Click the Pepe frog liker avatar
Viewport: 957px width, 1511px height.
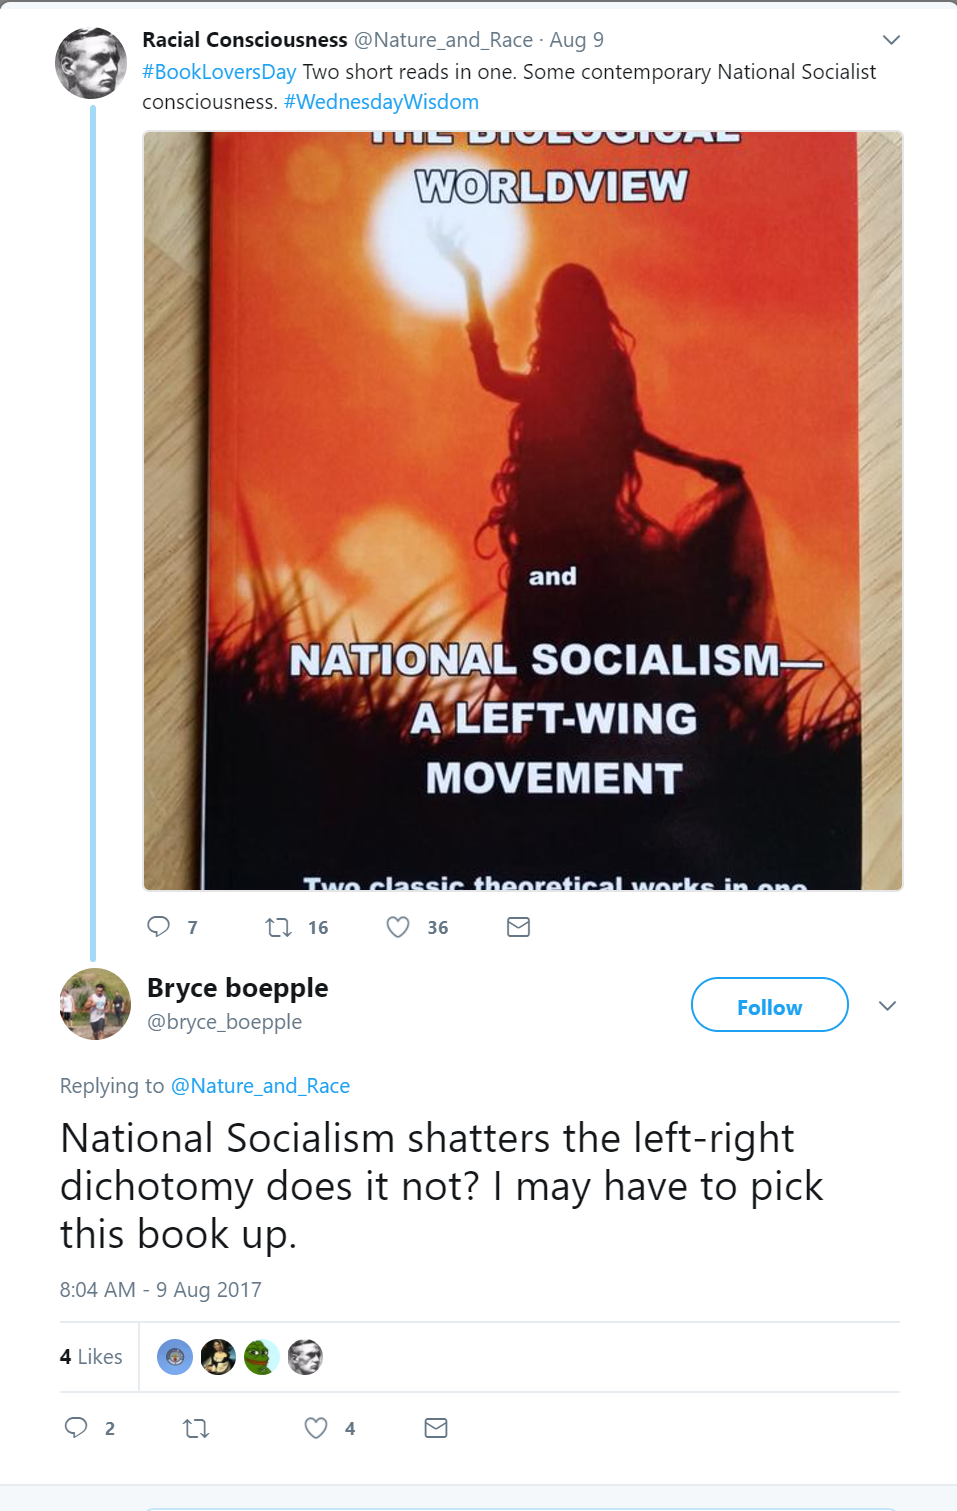pyautogui.click(x=262, y=1357)
